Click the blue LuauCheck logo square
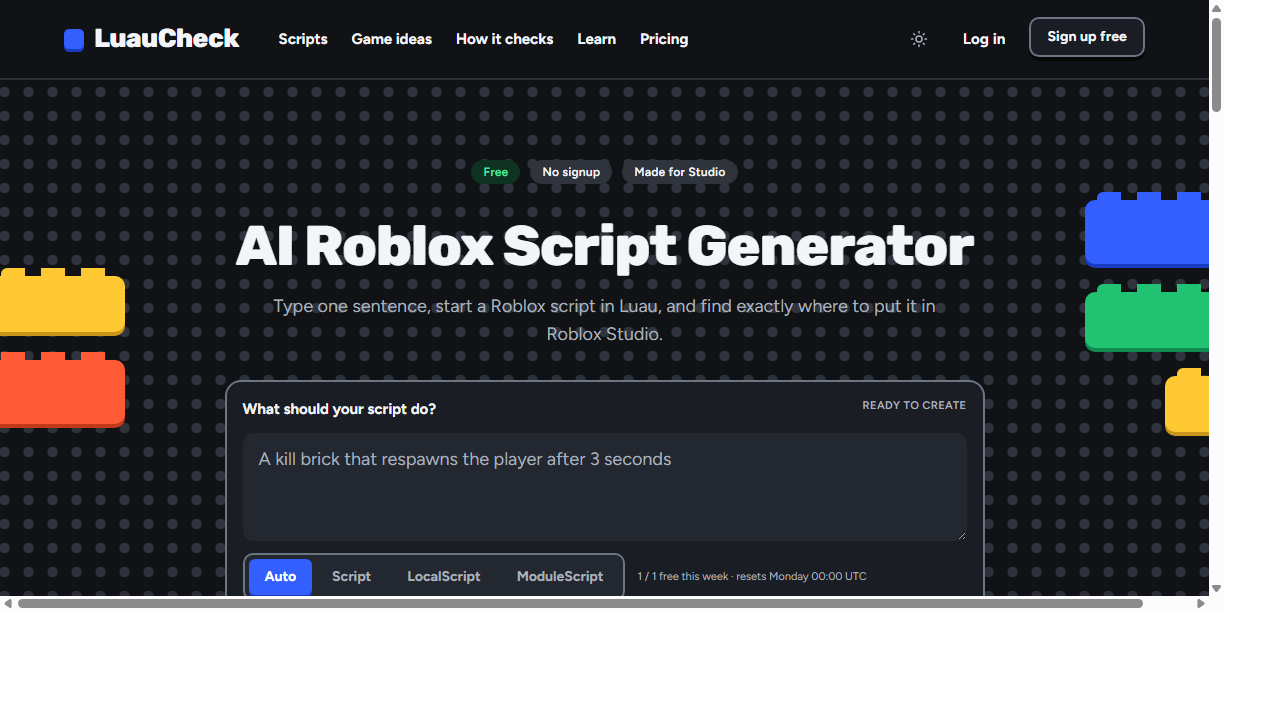The width and height of the screenshot is (1280, 720). pos(74,40)
